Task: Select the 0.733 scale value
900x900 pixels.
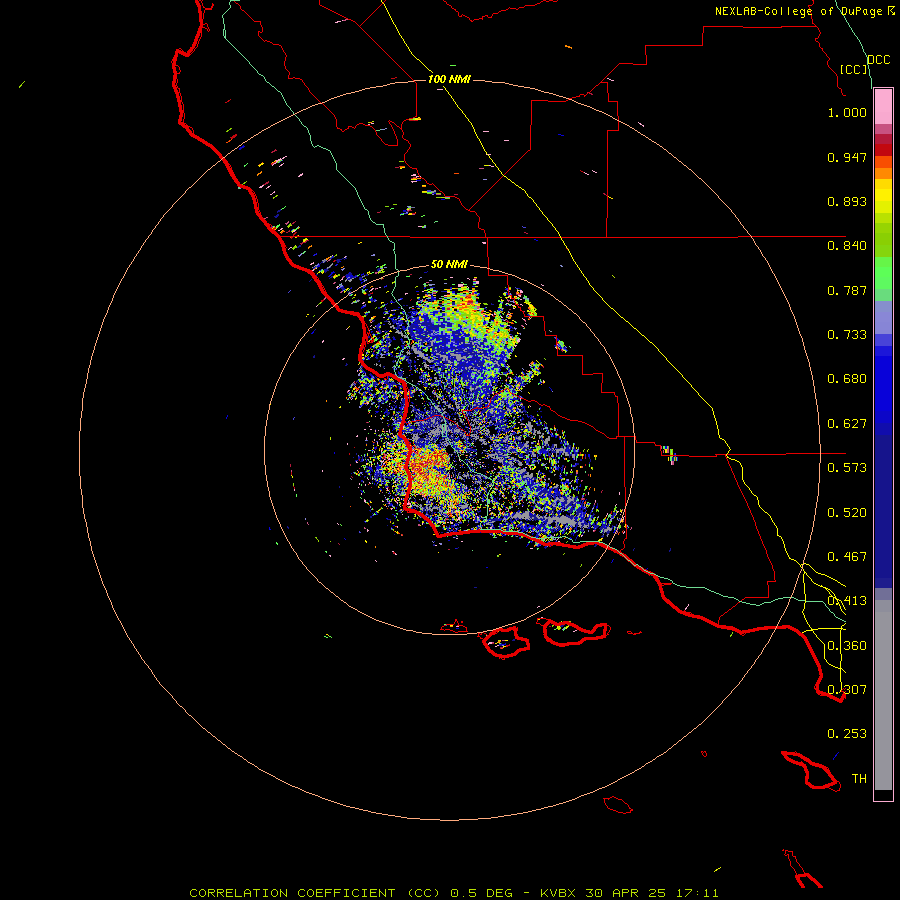Action: 847,335
